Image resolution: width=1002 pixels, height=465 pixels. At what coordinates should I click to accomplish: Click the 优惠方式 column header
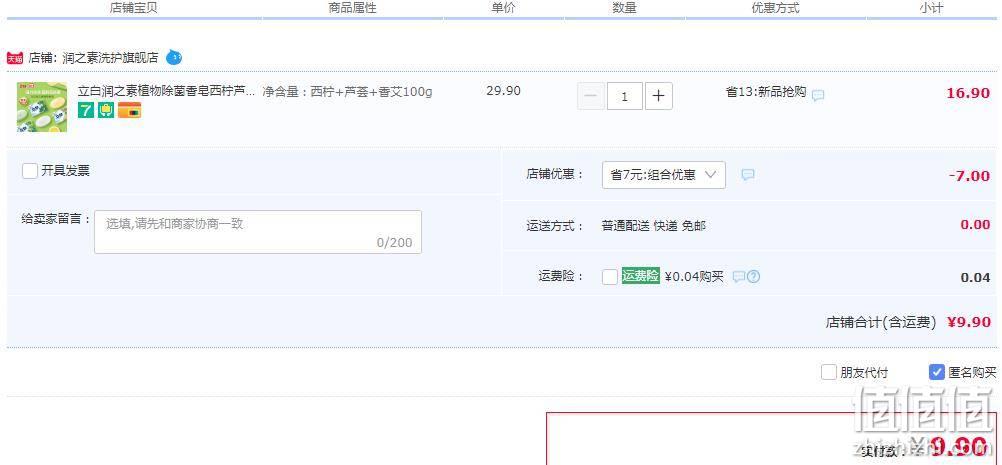click(x=775, y=8)
